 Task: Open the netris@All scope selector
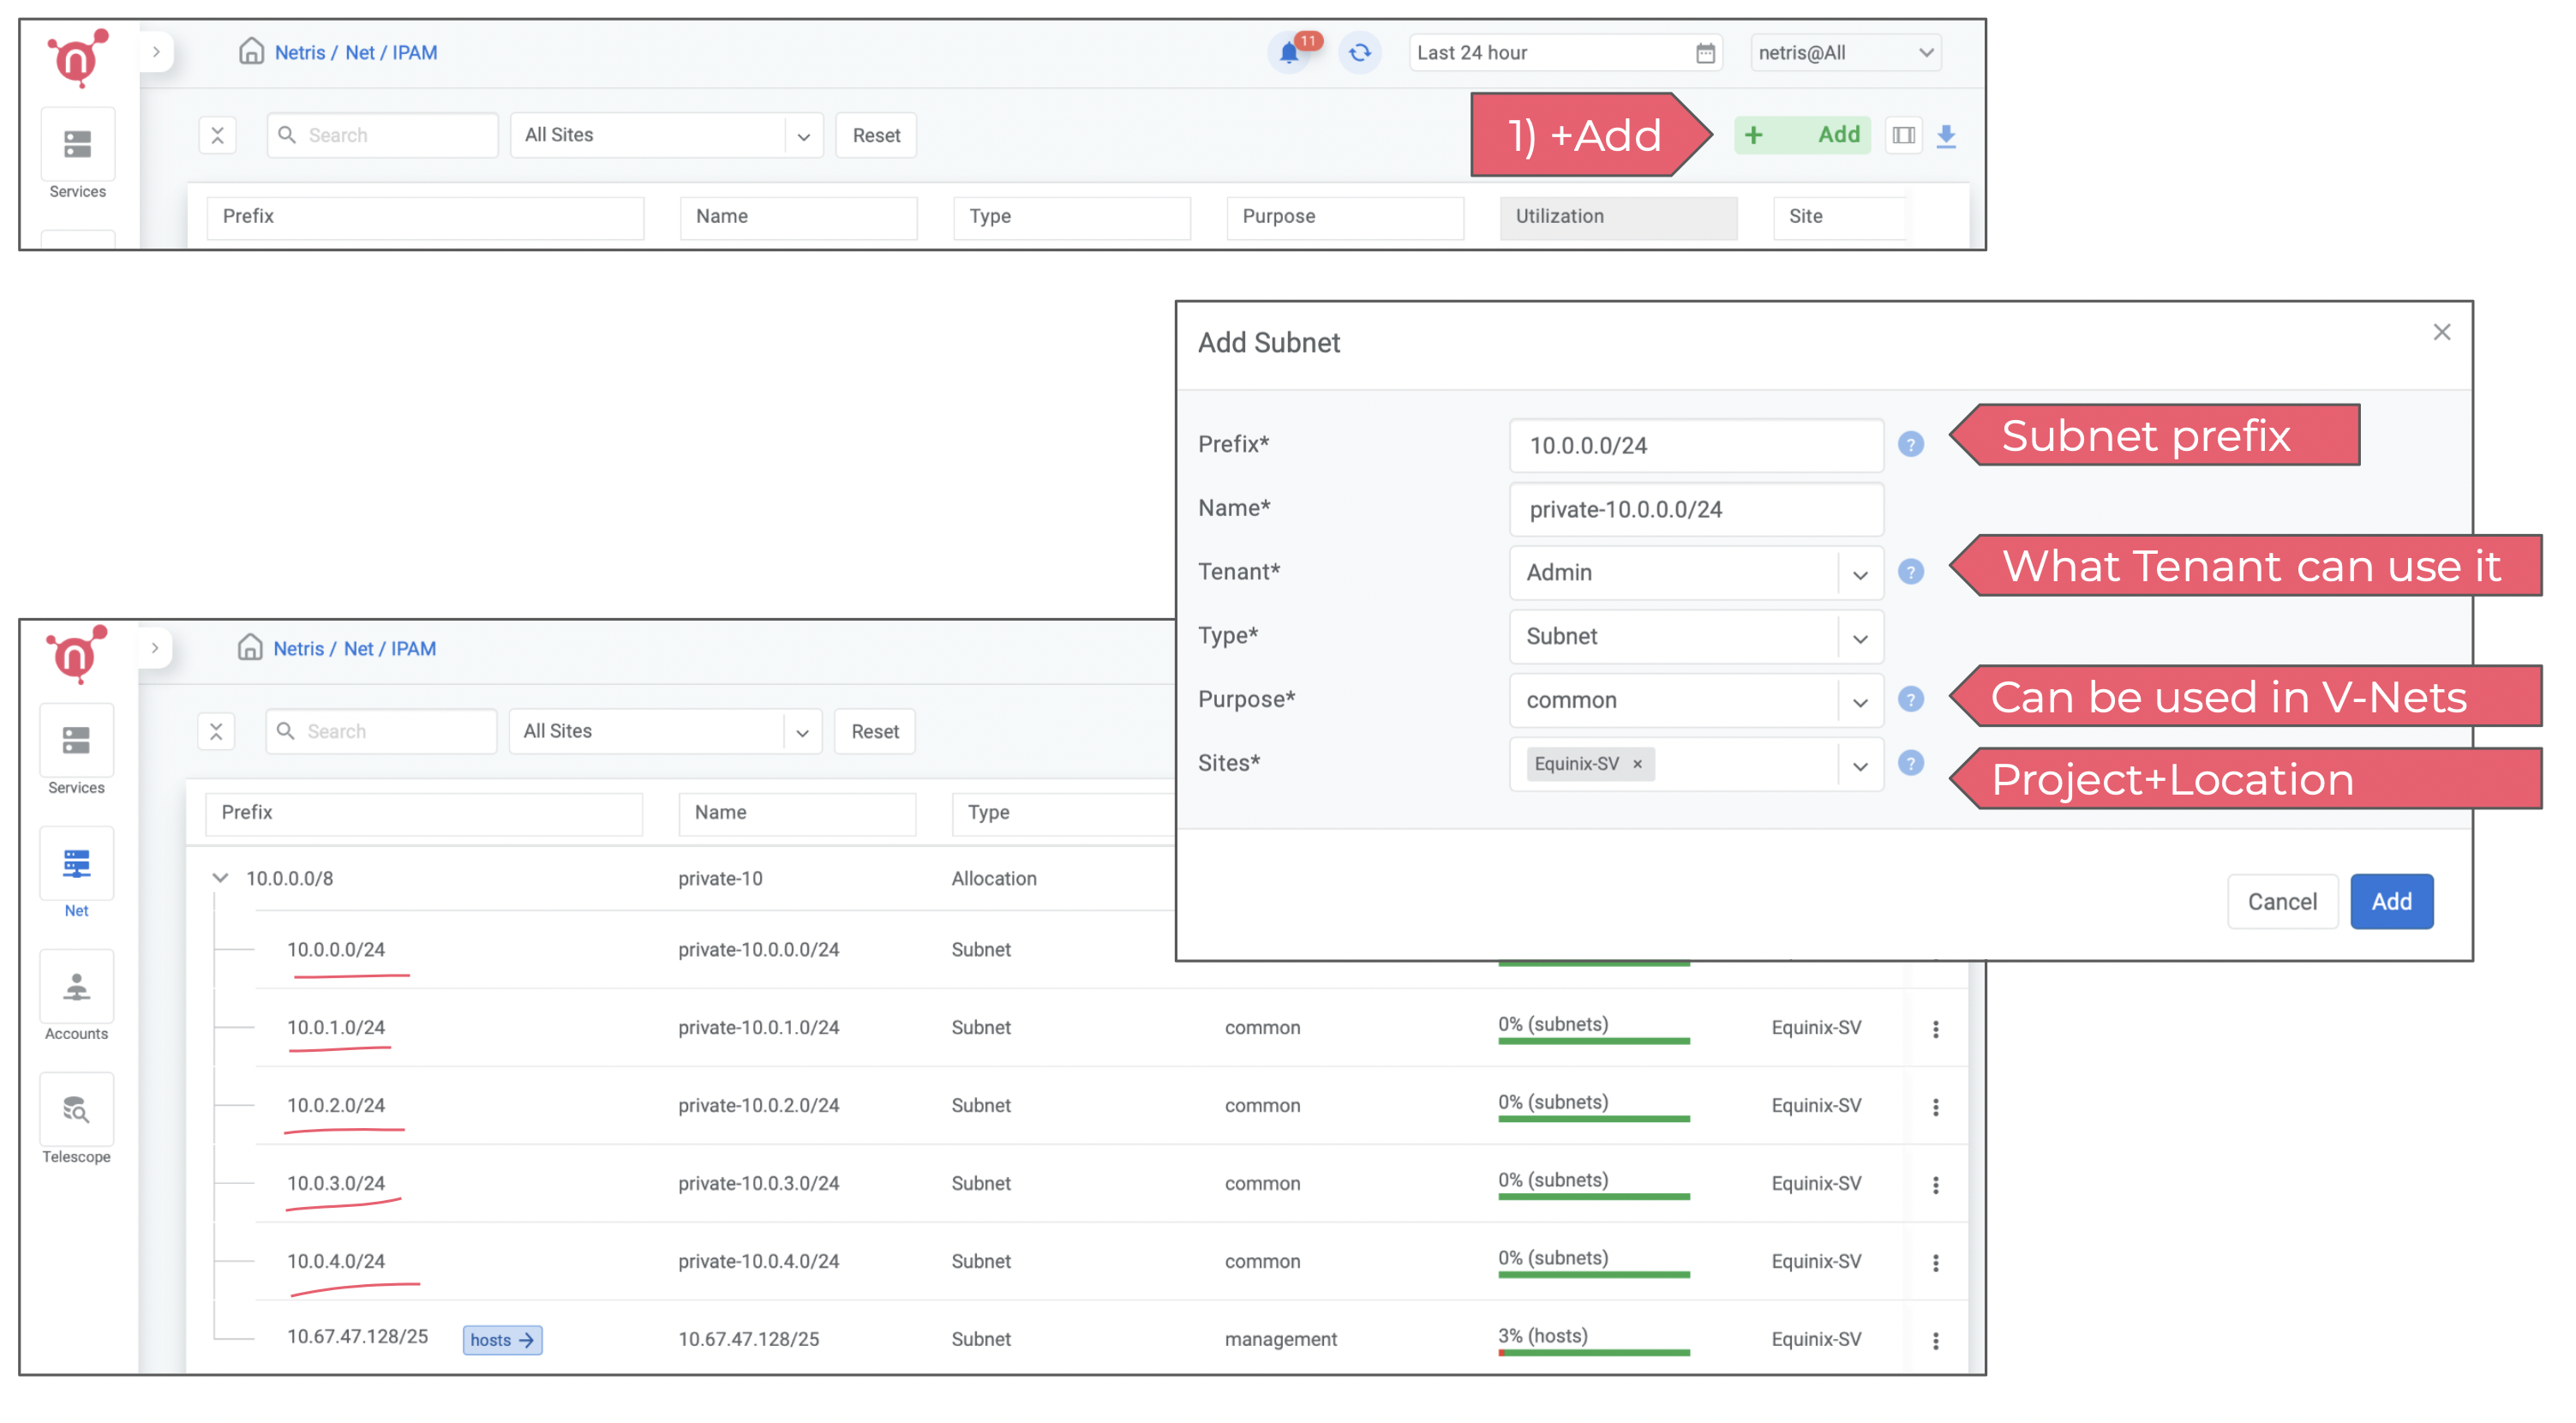pyautogui.click(x=1844, y=52)
